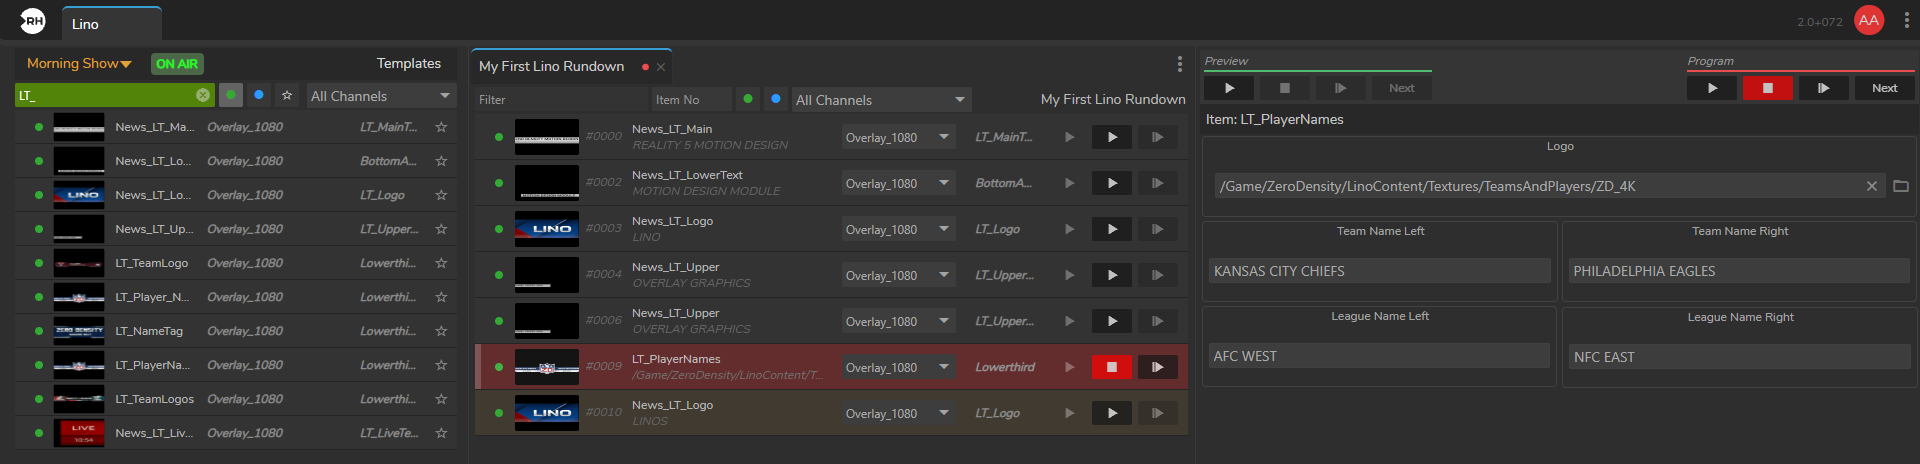This screenshot has width=1920, height=464.
Task: Clear the LT_ template search text
Action: point(203,95)
